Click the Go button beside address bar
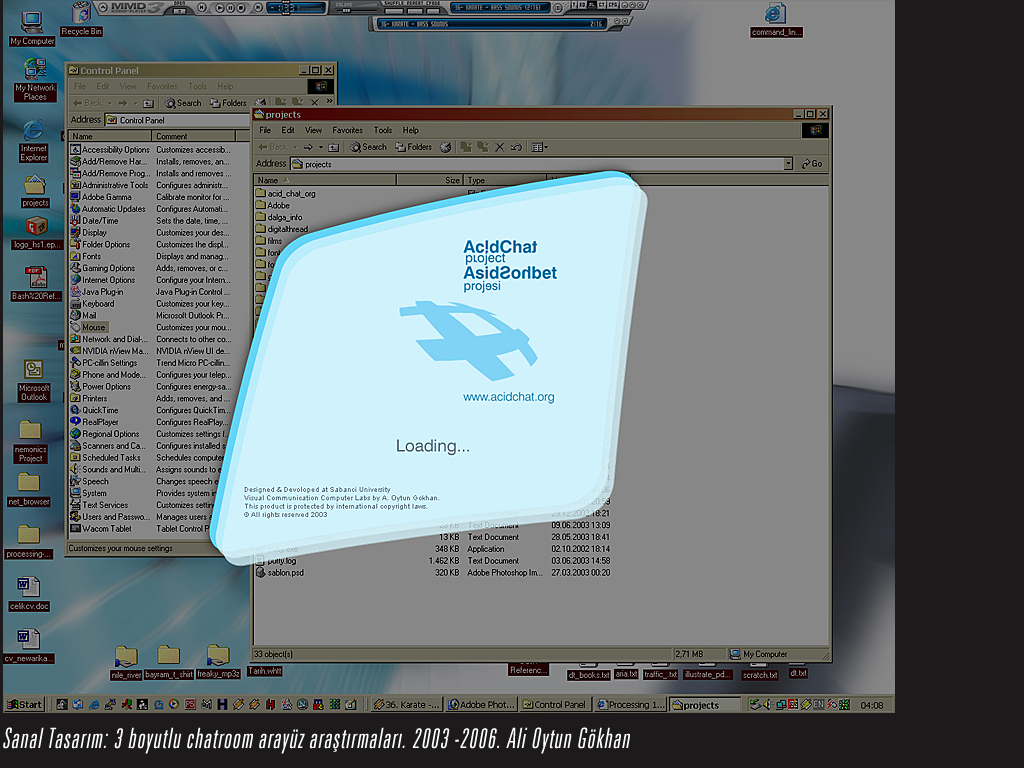Image resolution: width=1024 pixels, height=768 pixels. (811, 164)
